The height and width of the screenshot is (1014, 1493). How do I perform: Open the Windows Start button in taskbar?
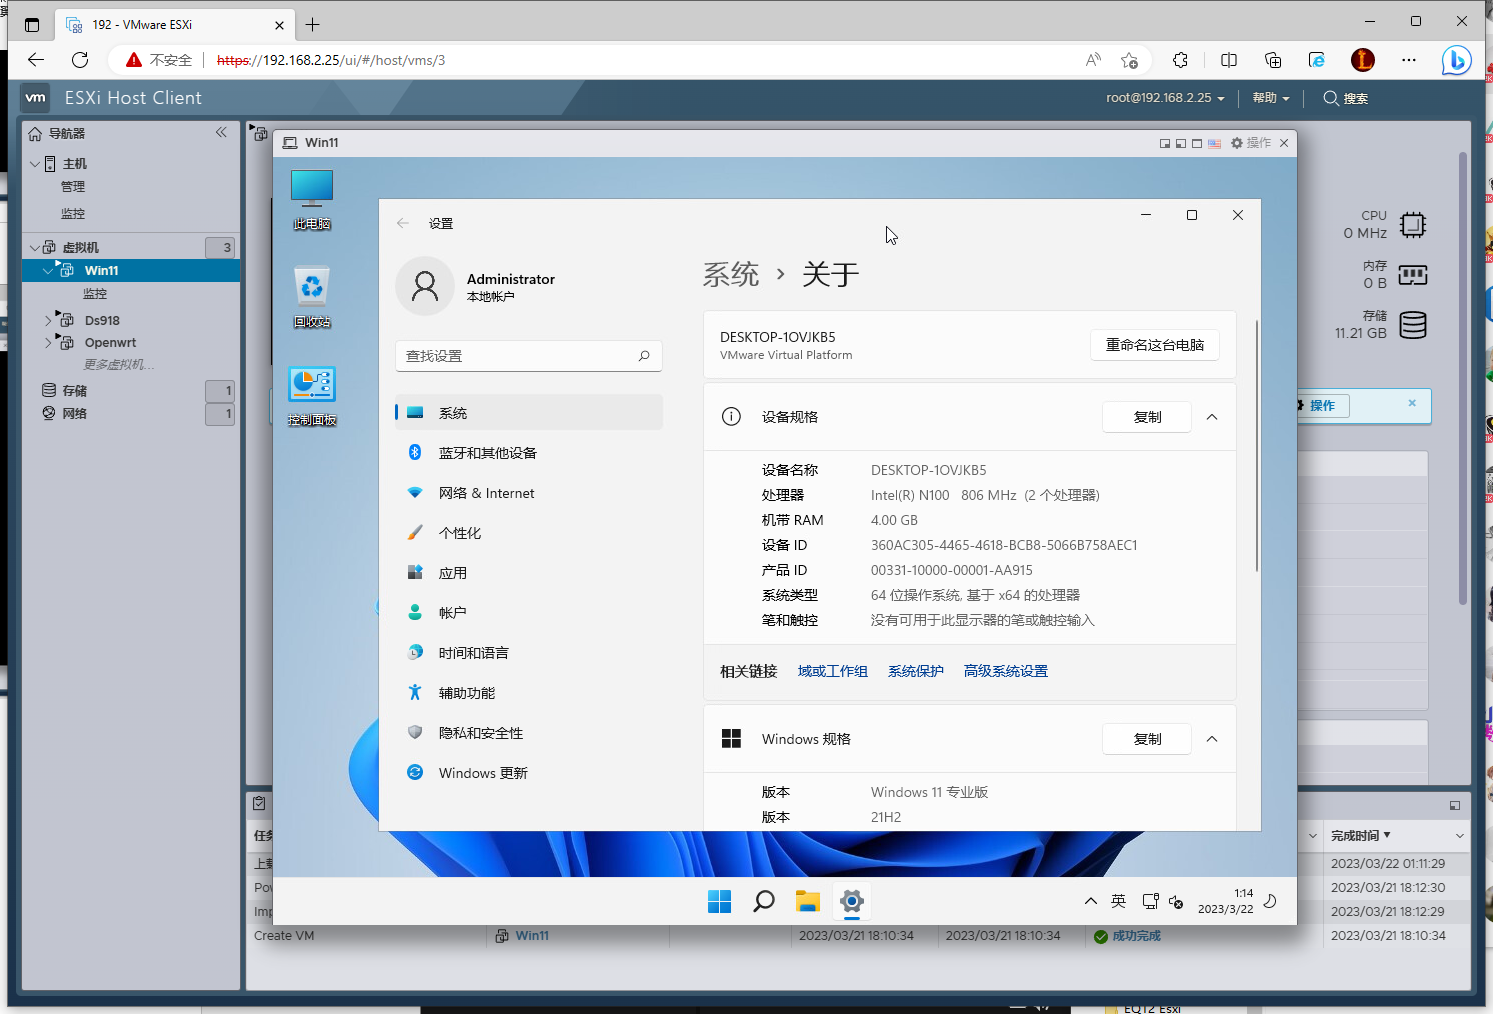pos(719,902)
